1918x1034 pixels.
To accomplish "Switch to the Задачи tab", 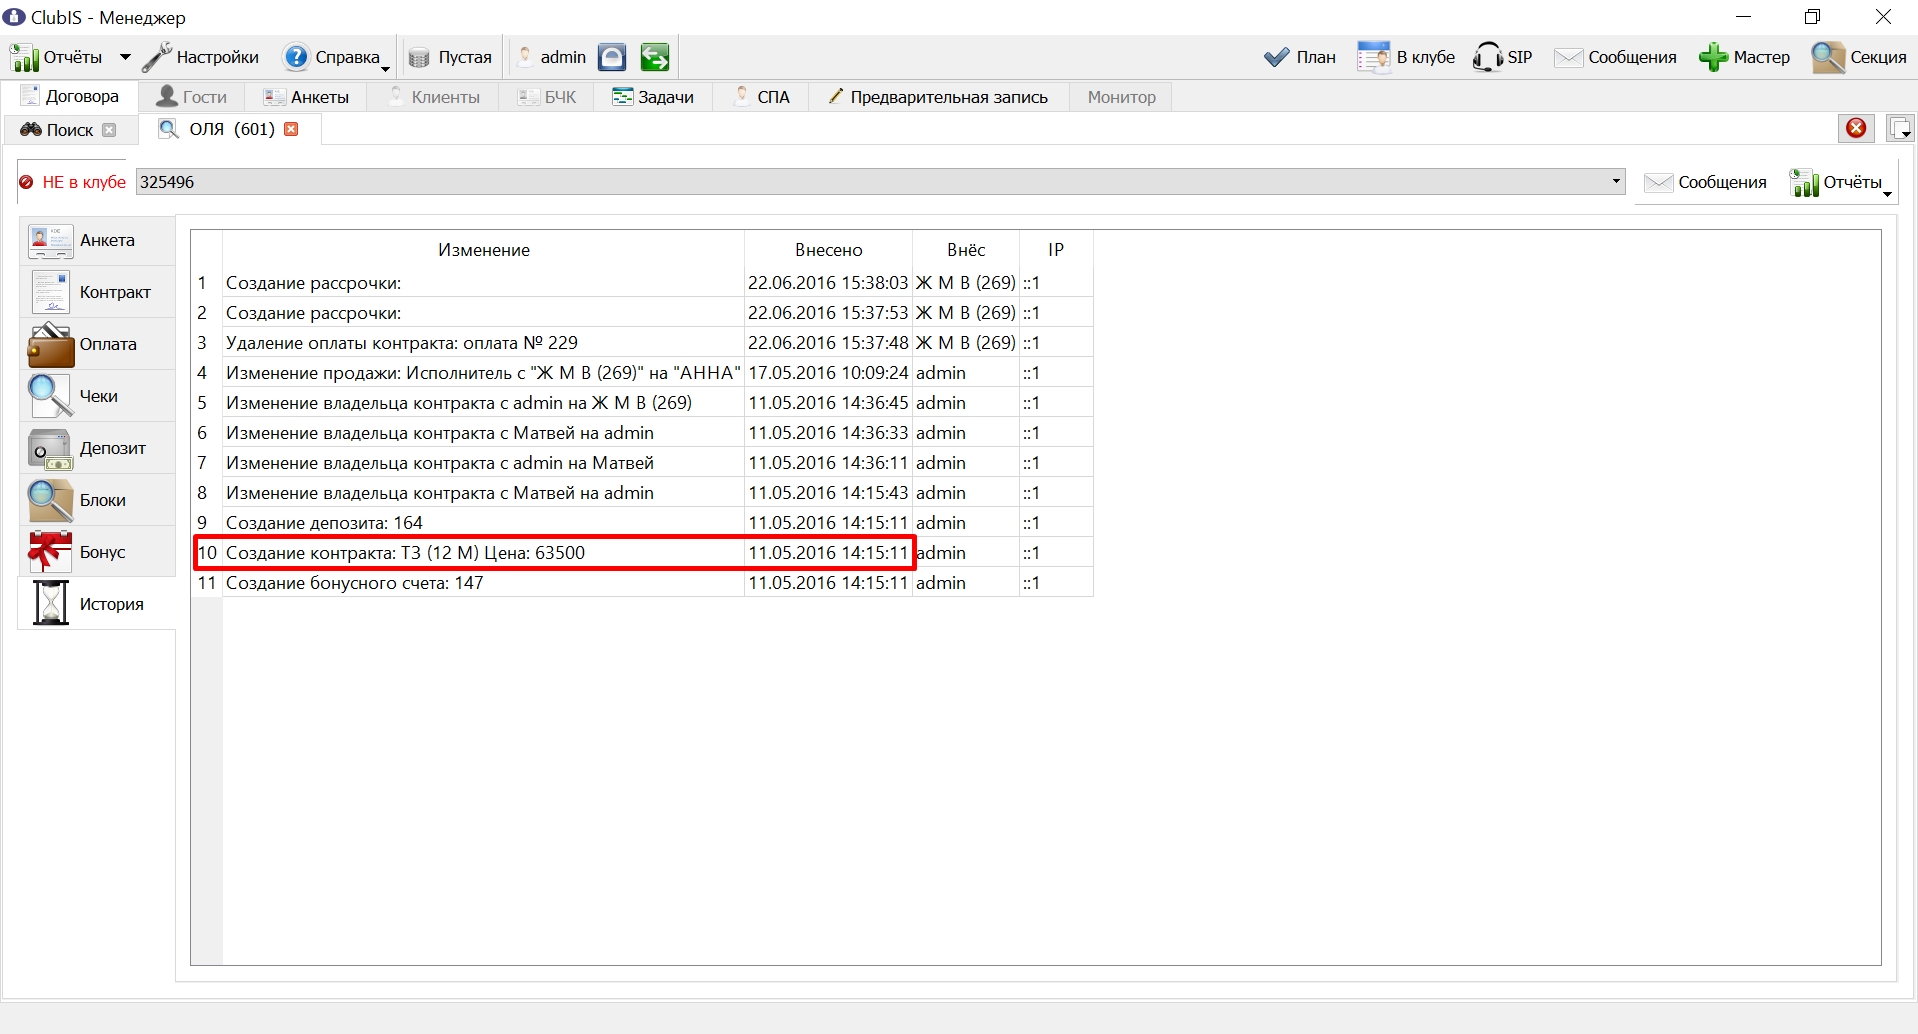I will (653, 97).
